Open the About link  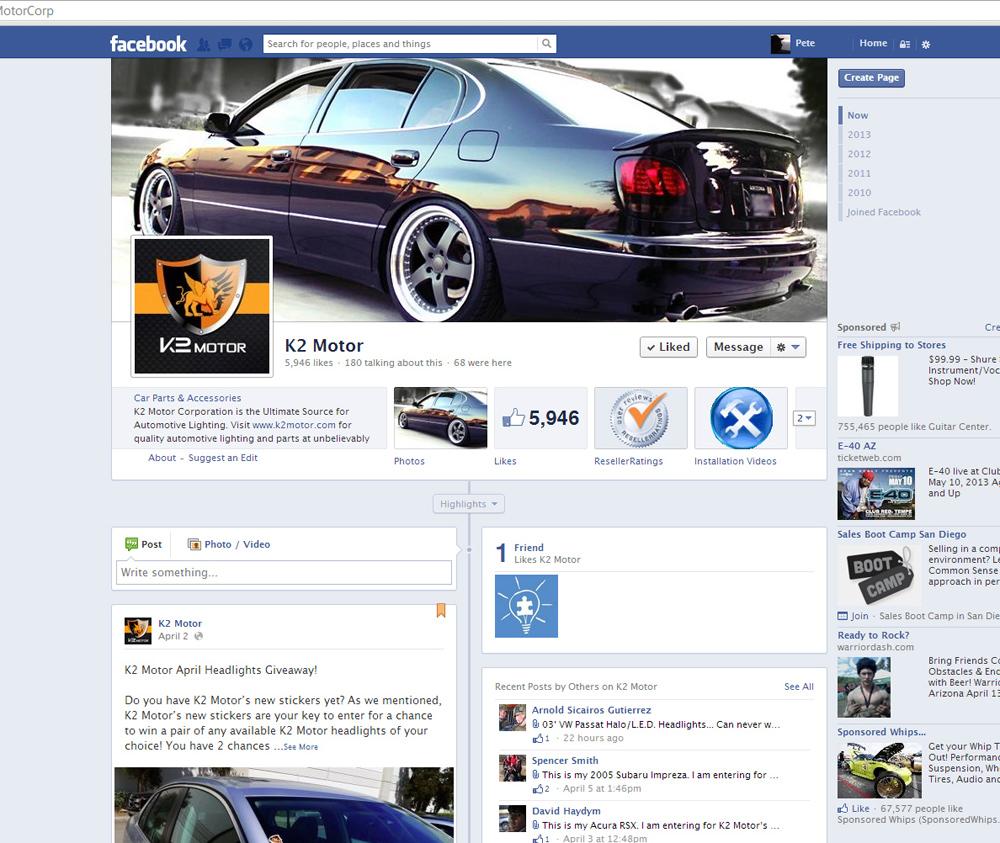162,458
